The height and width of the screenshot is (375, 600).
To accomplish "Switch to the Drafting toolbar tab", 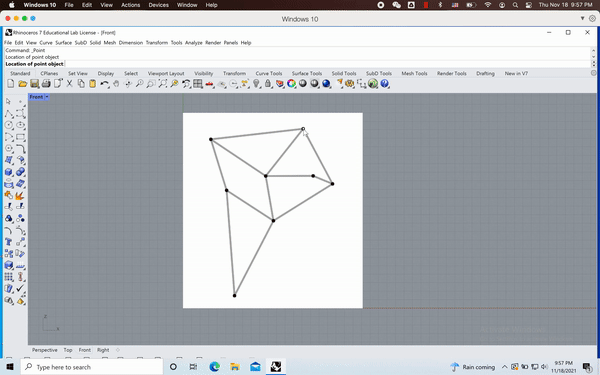I will click(x=485, y=73).
